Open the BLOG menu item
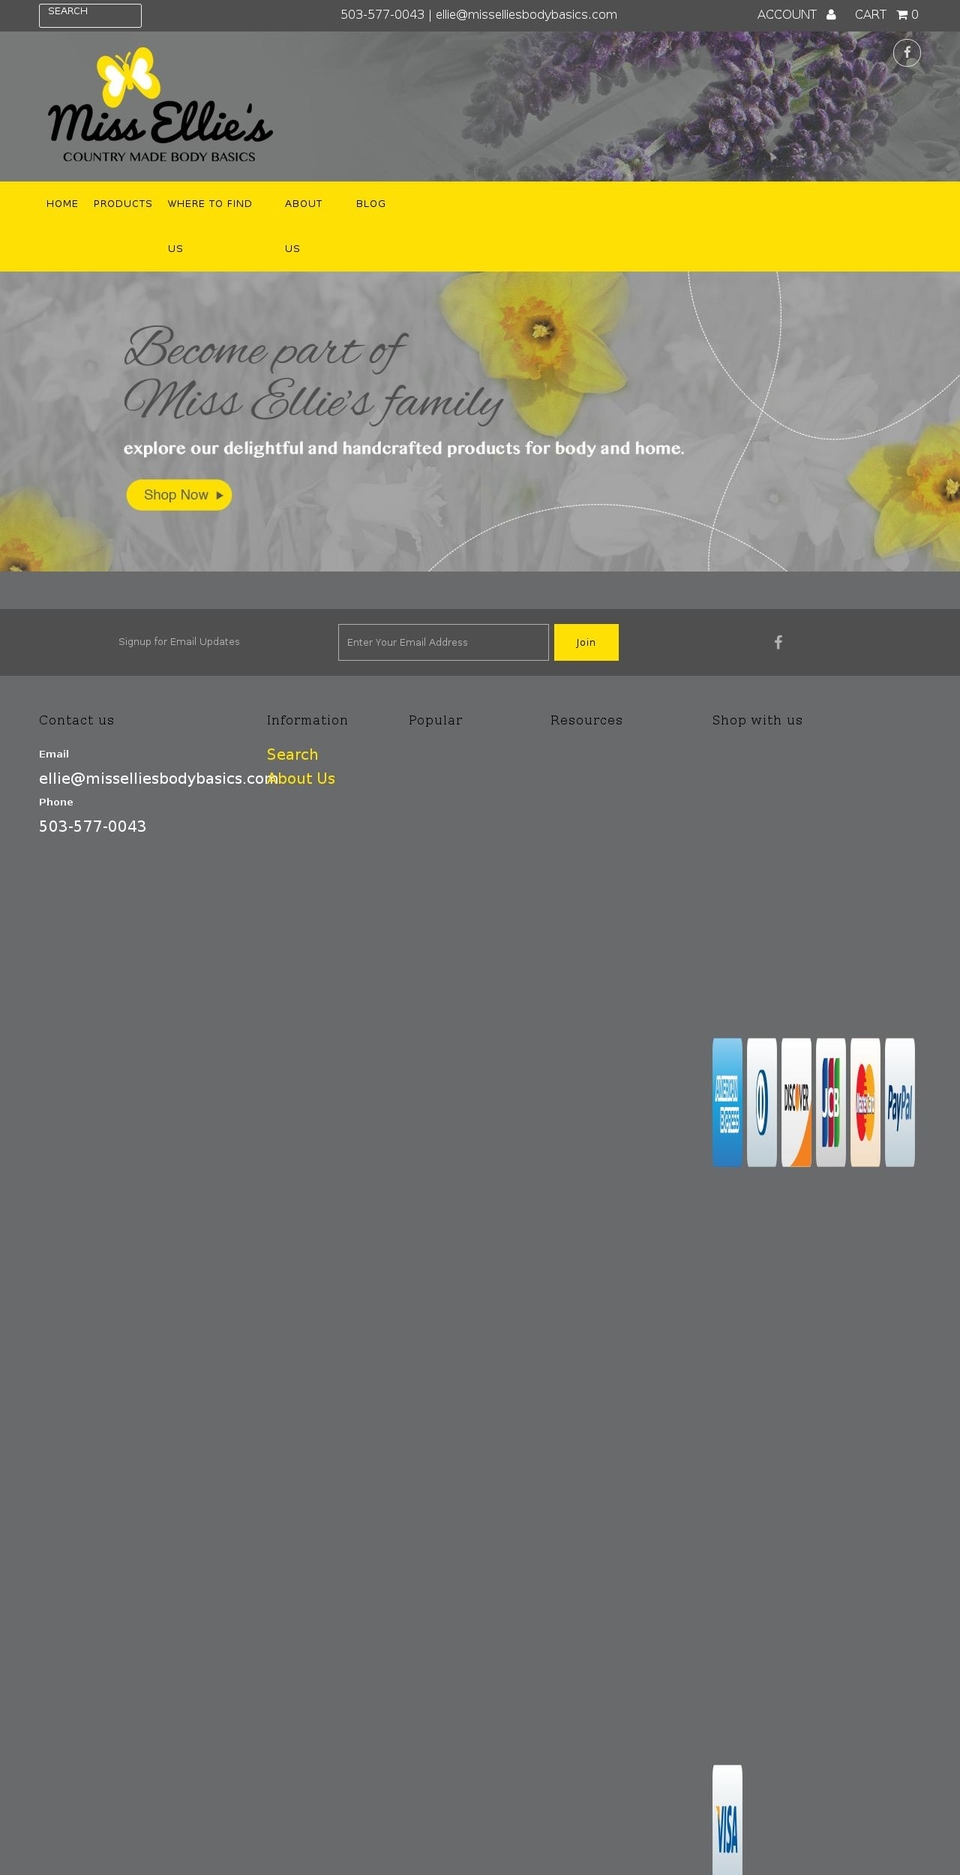 [x=371, y=204]
